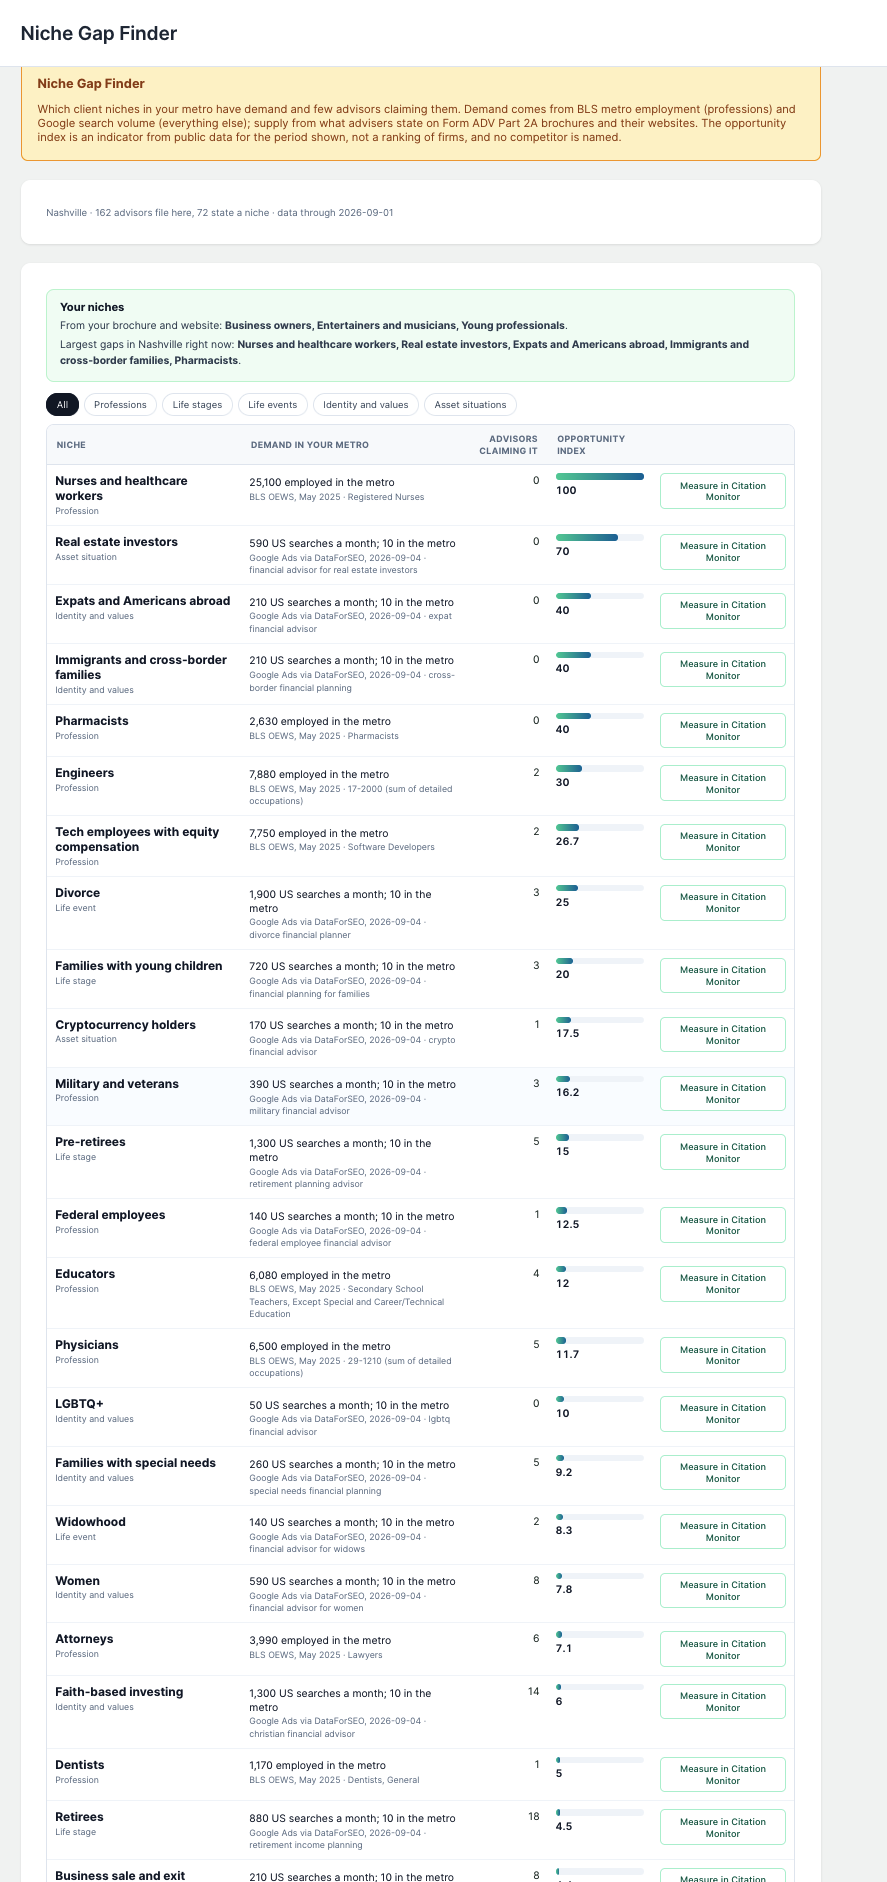This screenshot has height=1882, width=887.
Task: Measure Divorce niche in Citation Monitor
Action: pos(722,903)
